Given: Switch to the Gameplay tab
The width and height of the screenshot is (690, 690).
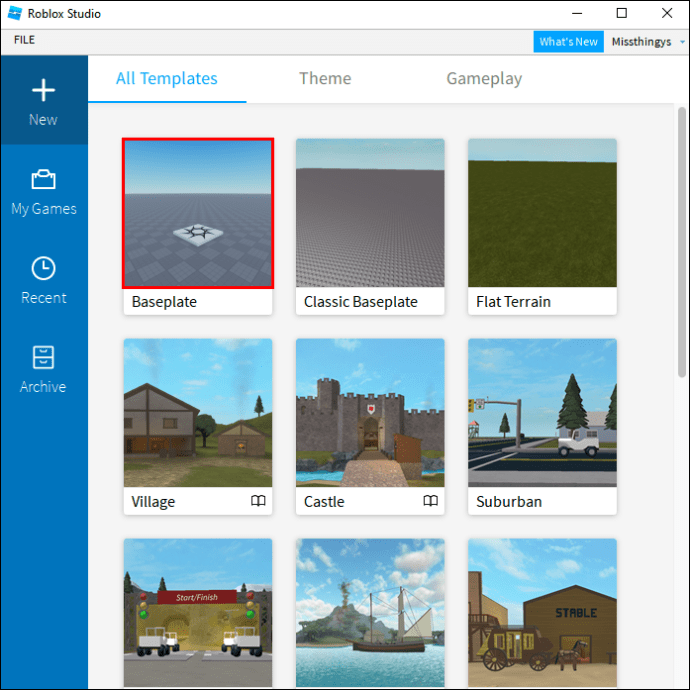Looking at the screenshot, I should tap(484, 79).
